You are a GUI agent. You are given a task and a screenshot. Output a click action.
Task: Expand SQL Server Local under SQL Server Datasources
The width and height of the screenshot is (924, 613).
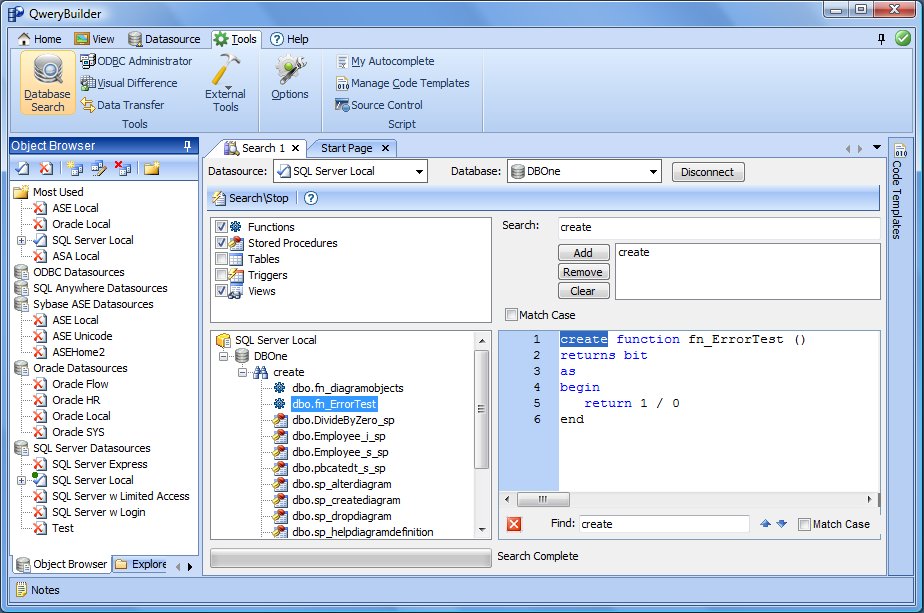(21, 480)
